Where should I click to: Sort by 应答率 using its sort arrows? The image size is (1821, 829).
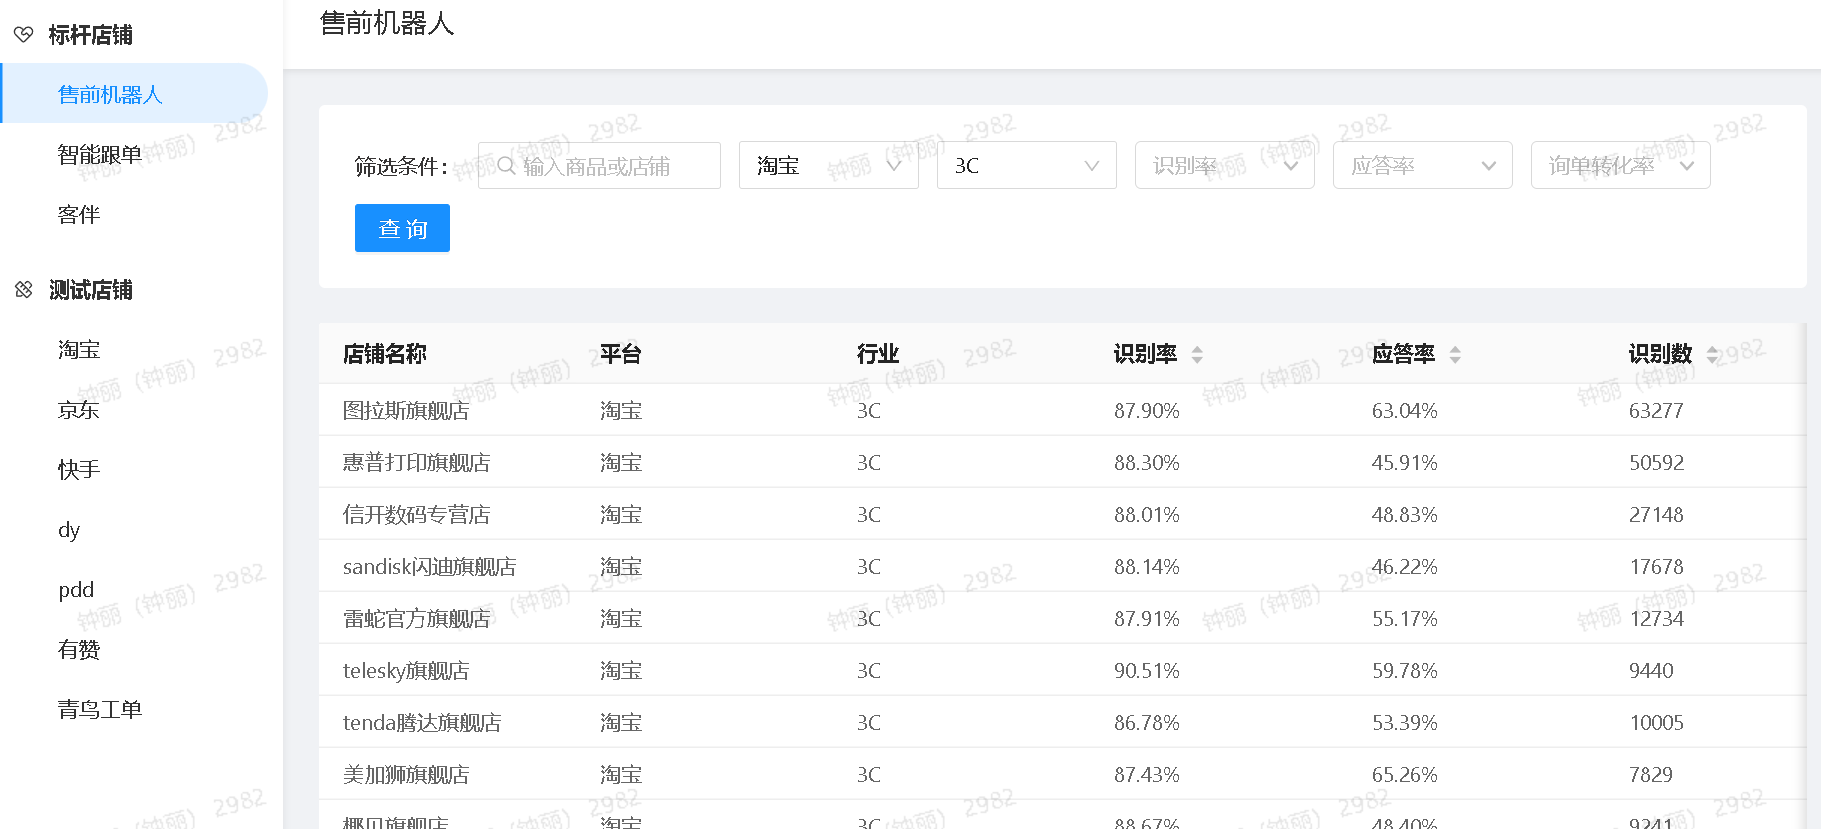[x=1455, y=354]
